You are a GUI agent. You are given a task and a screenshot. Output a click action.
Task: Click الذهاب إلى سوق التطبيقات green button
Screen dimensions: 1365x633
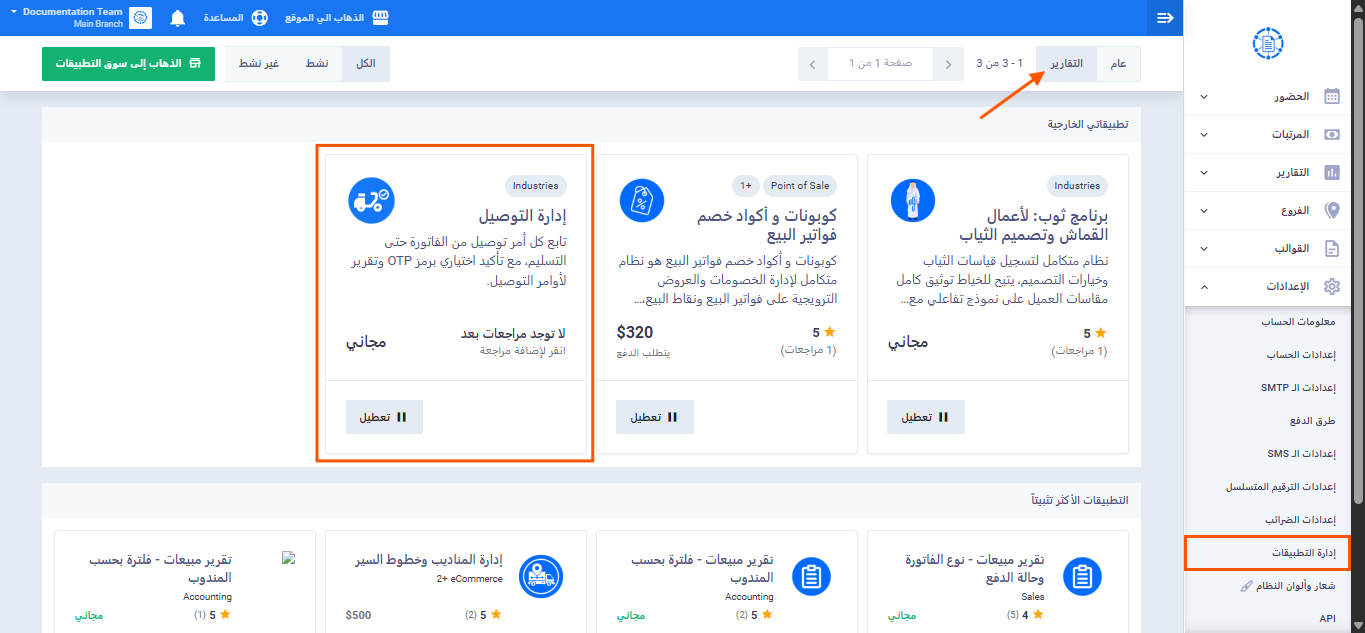pyautogui.click(x=128, y=63)
